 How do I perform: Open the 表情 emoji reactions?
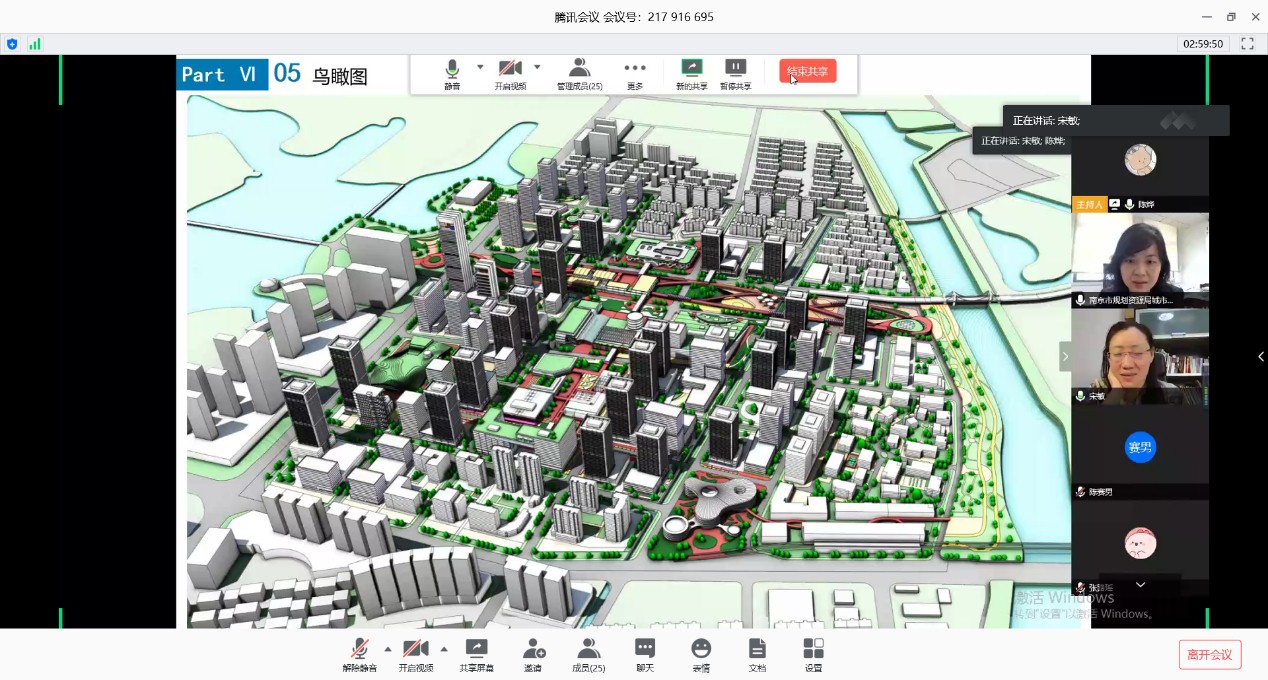701,654
